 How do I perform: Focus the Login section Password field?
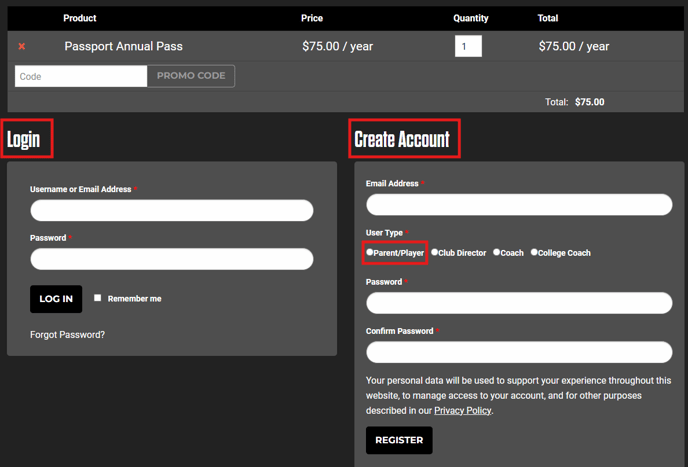click(x=172, y=259)
